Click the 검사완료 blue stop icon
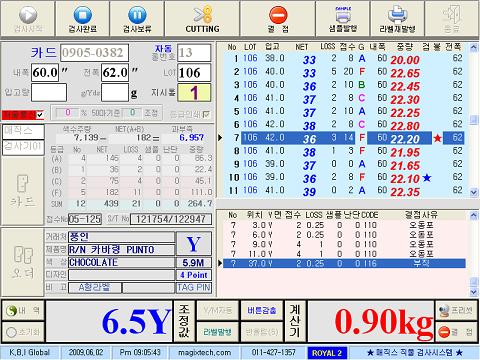This screenshot has height=360, width=480. [x=83, y=15]
